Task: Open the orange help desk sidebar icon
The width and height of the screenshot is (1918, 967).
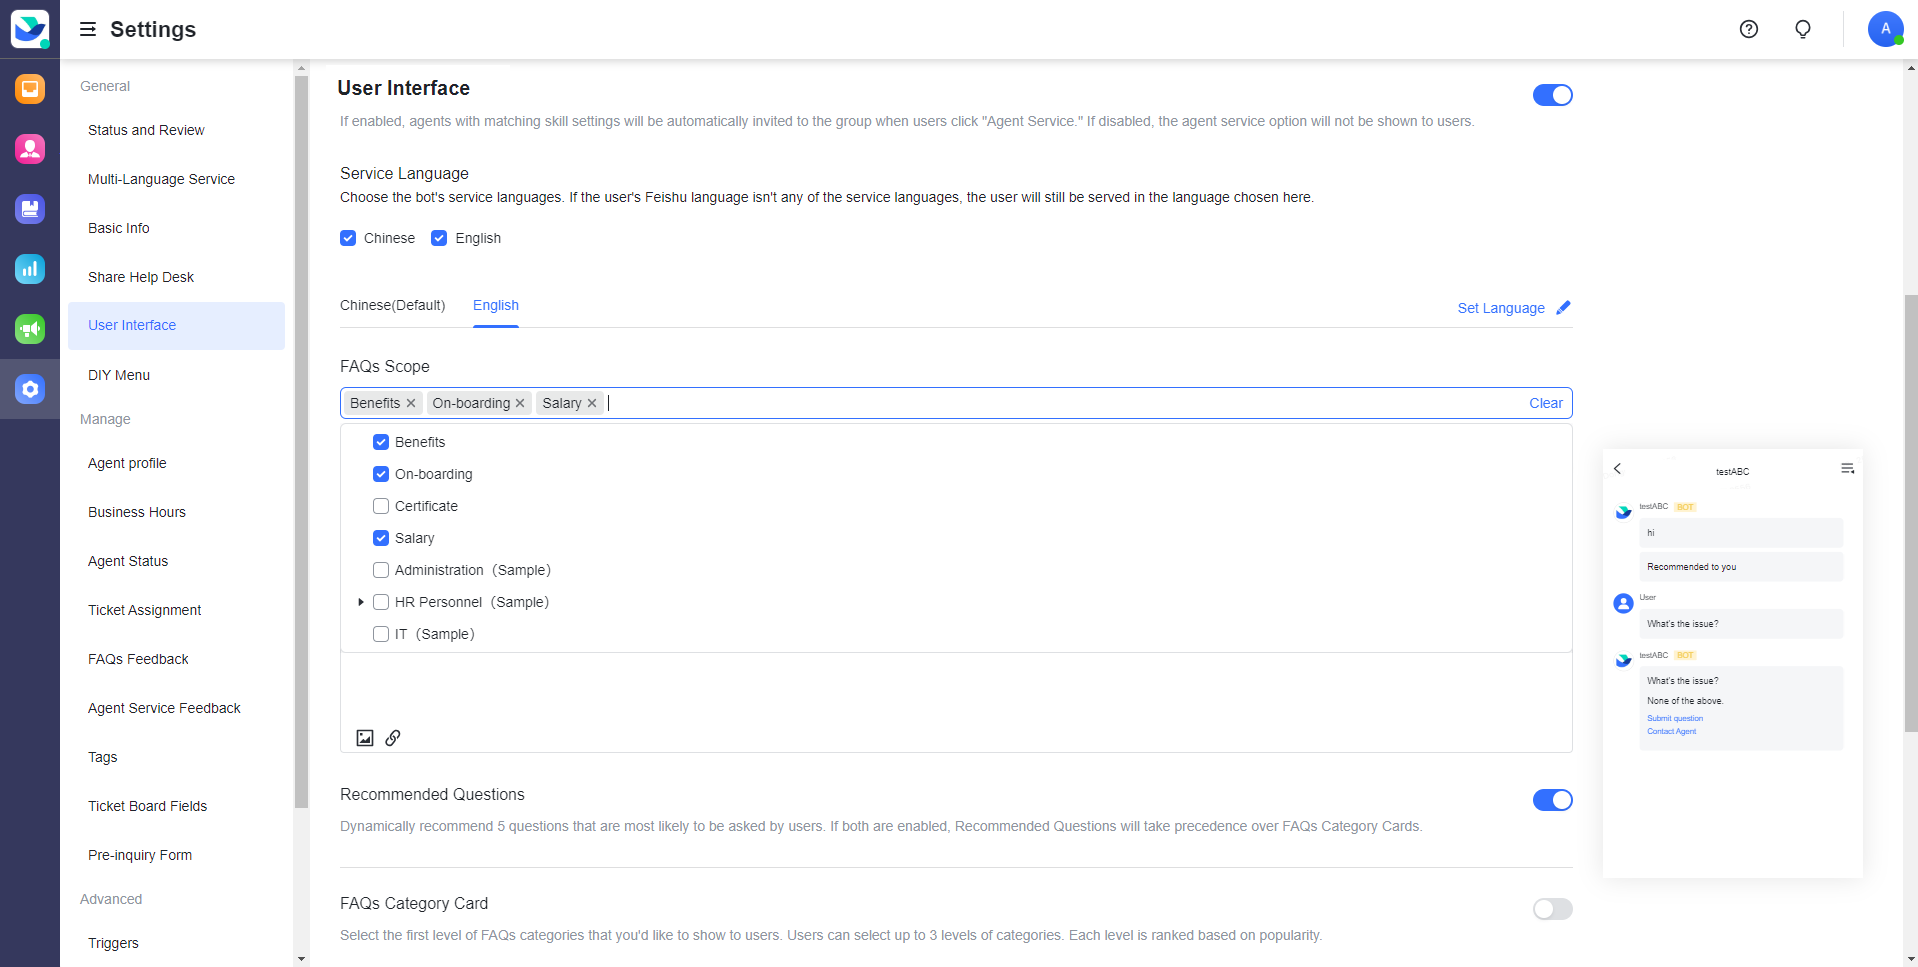Action: coord(30,89)
